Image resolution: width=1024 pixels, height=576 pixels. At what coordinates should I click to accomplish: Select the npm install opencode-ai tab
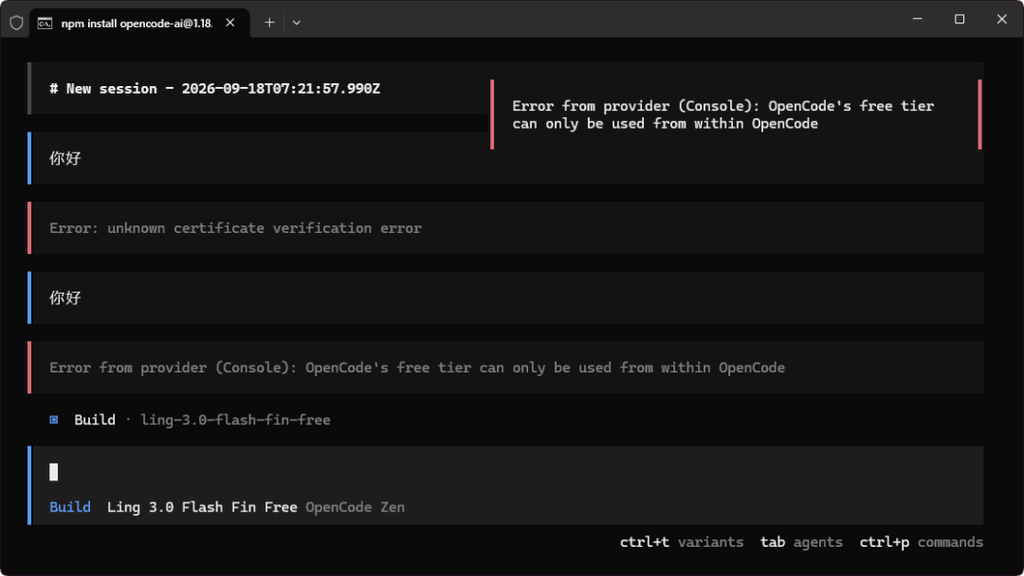point(138,23)
